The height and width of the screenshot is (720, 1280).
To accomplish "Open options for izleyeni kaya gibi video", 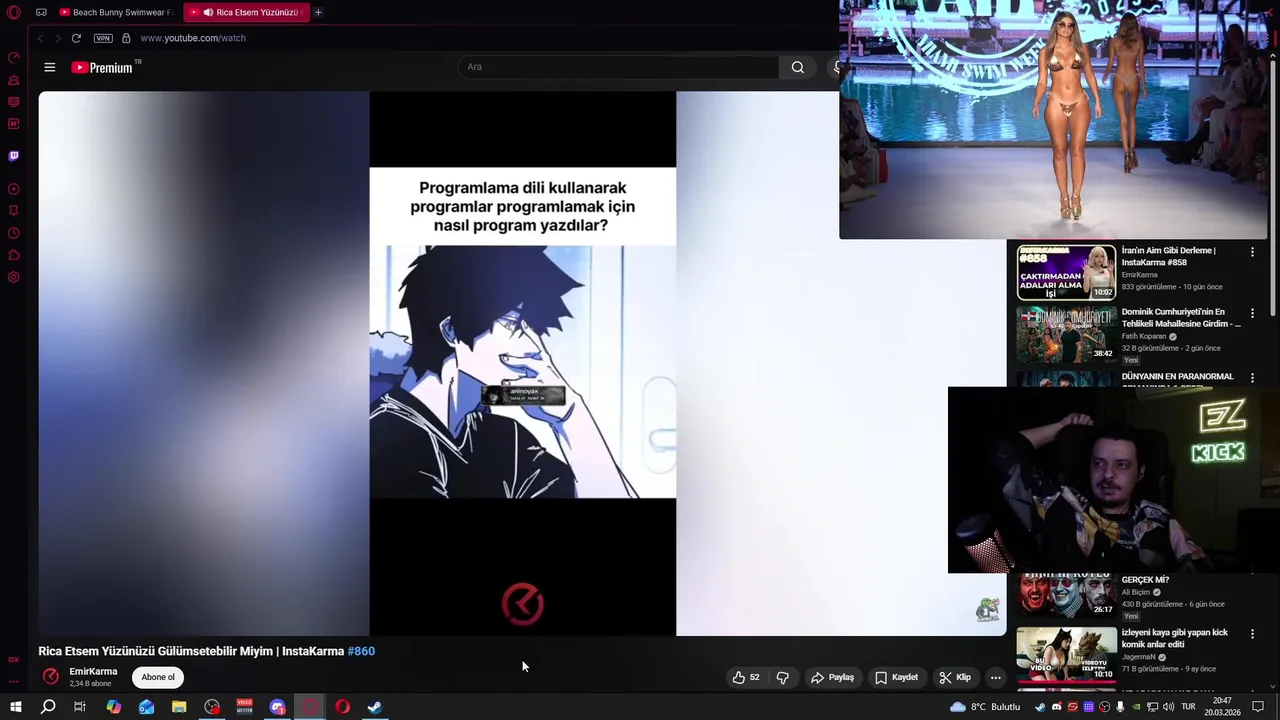I will pyautogui.click(x=1252, y=634).
